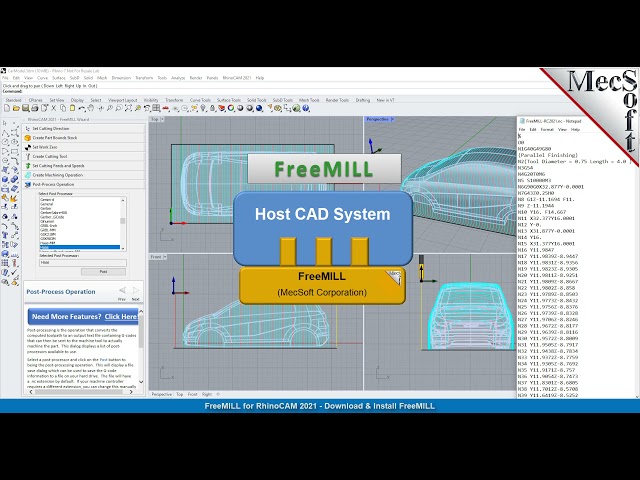This screenshot has width=640, height=480.
Task: Click the four-viewports layout icon
Action: (156, 108)
